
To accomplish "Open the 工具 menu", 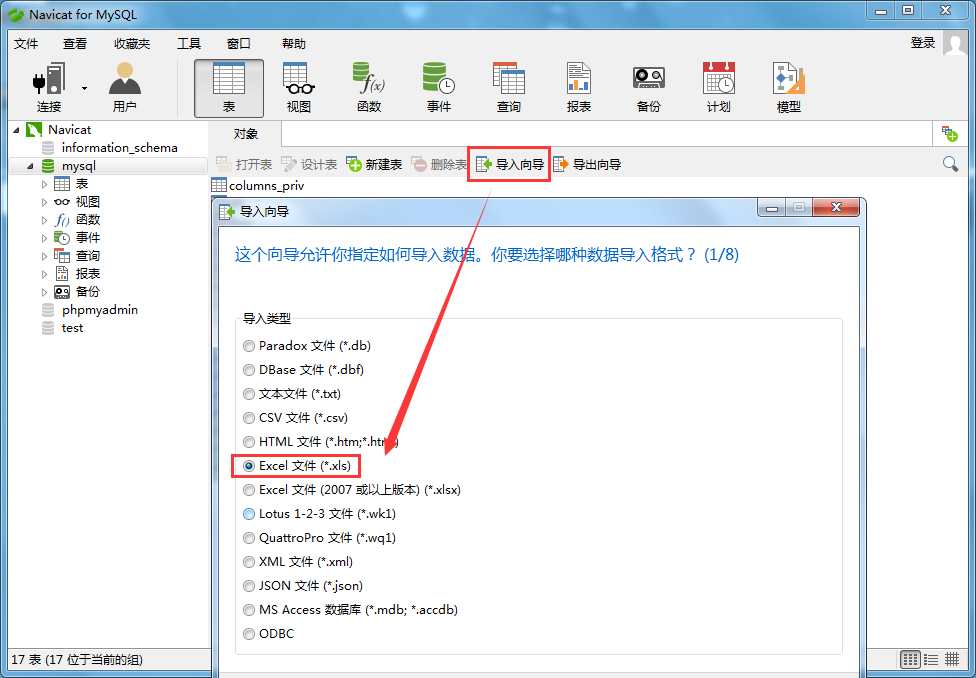I will (189, 43).
